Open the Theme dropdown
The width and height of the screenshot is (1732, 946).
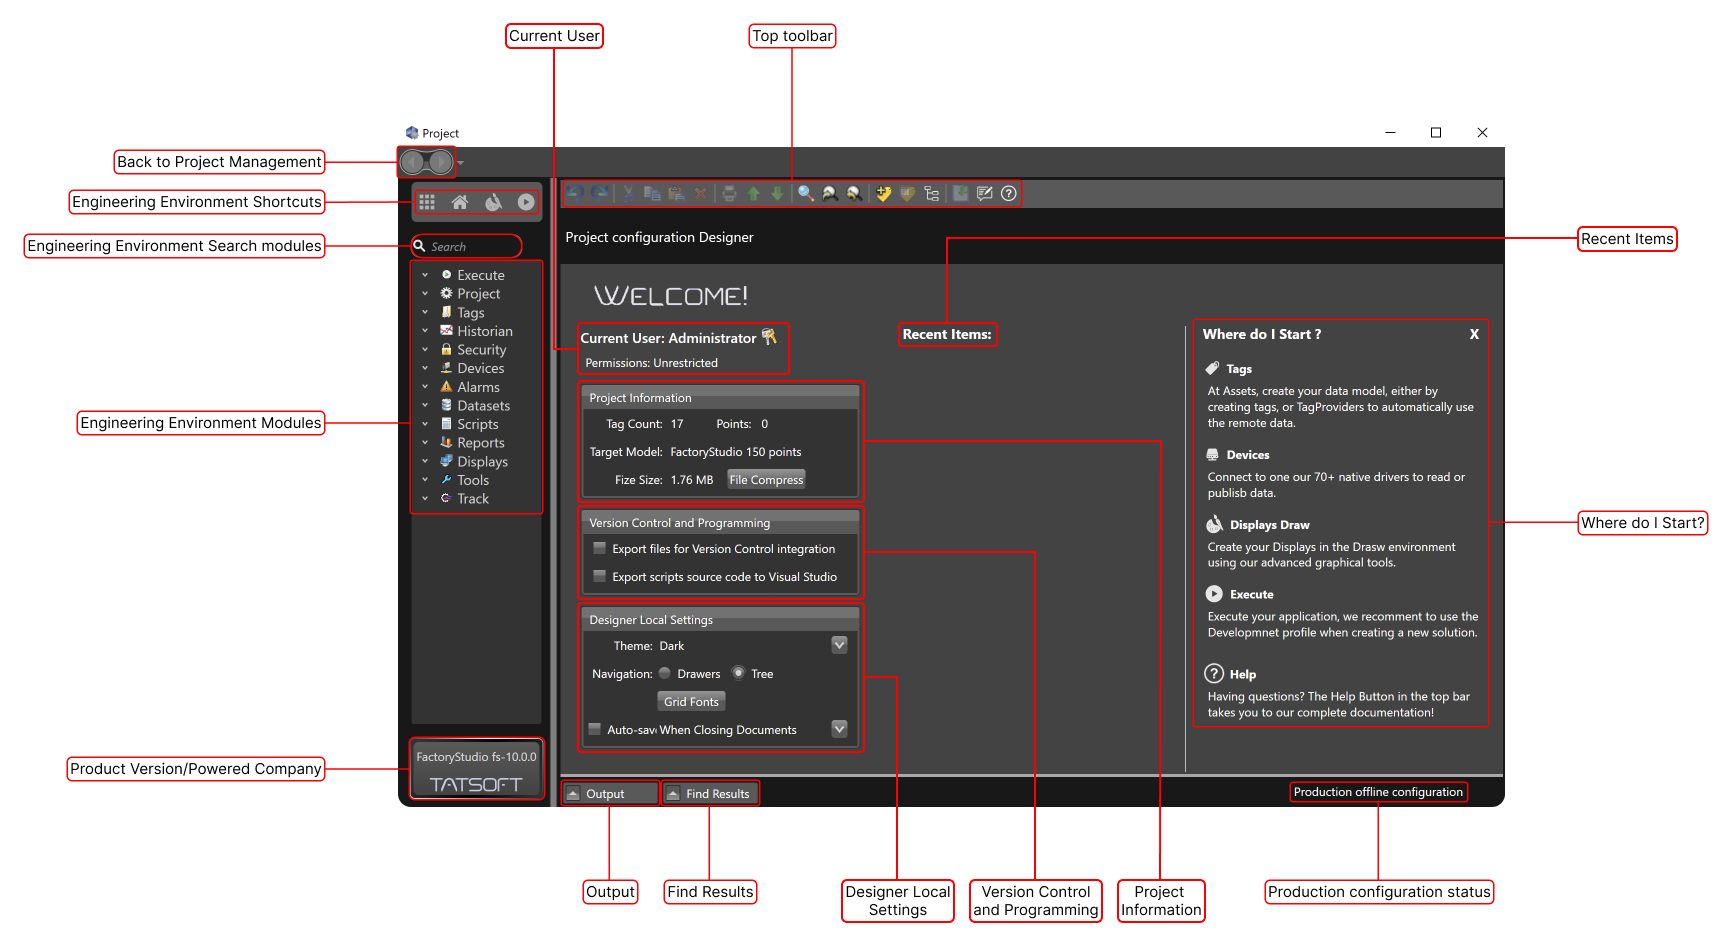click(x=839, y=645)
